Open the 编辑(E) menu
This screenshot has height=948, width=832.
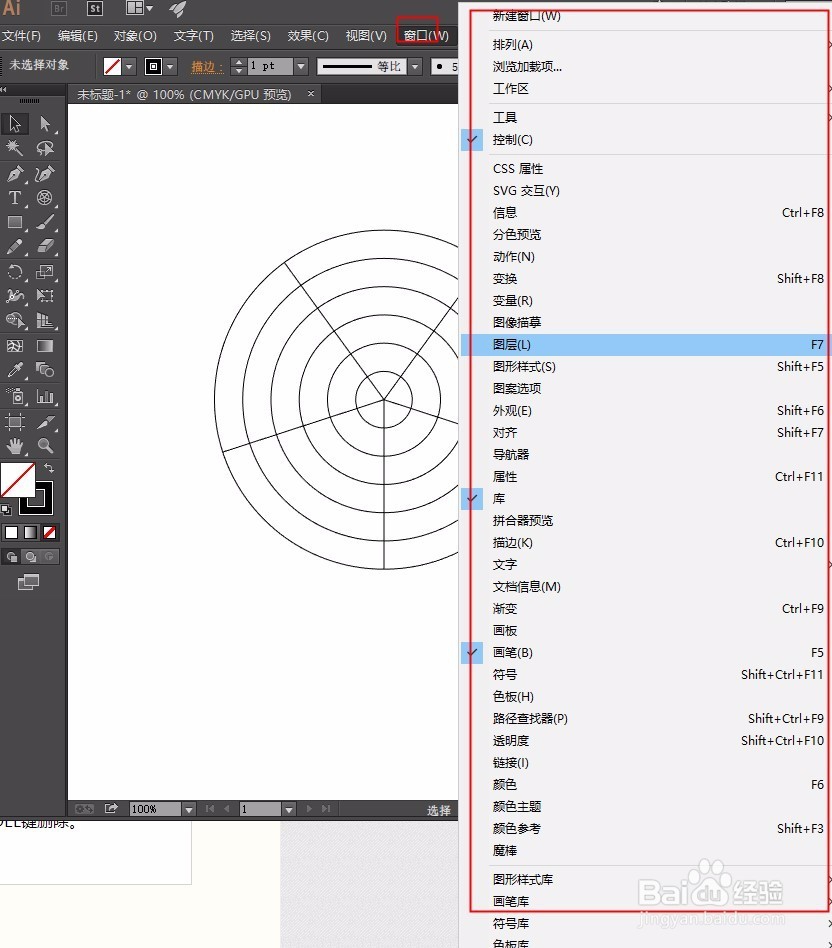coord(77,36)
